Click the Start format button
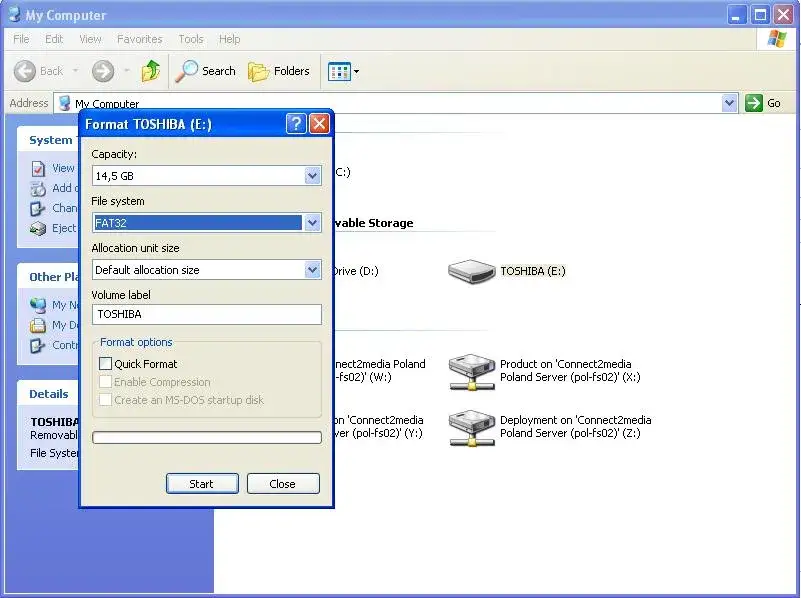 (202, 484)
